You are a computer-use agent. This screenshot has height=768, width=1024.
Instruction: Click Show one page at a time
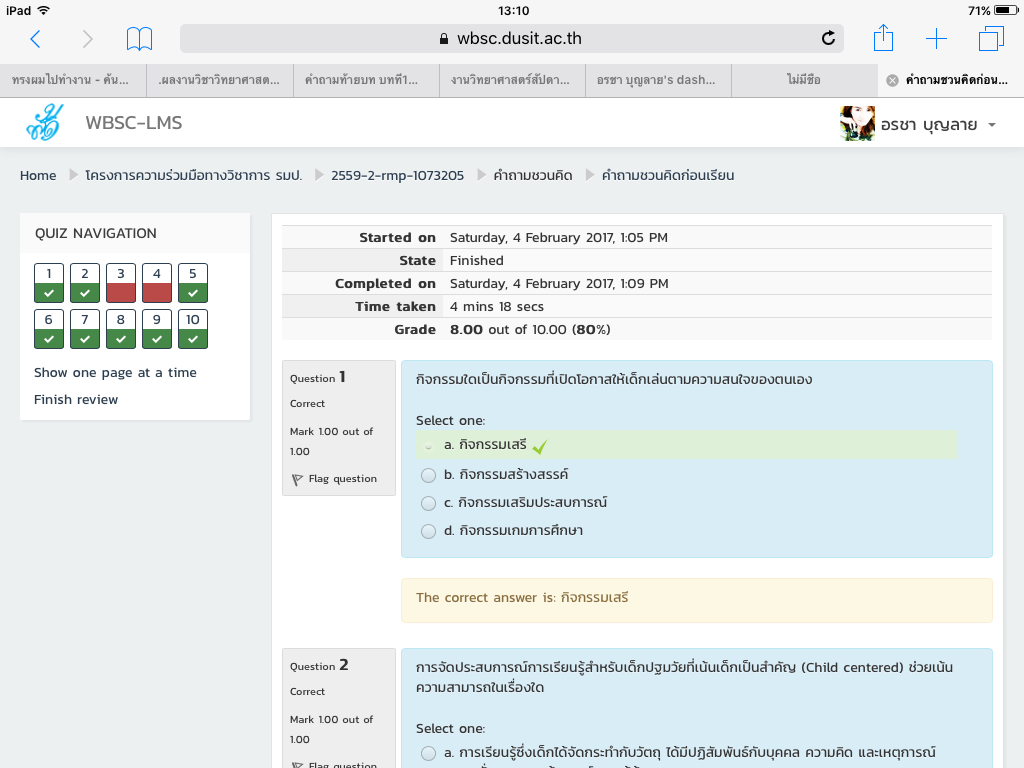(x=115, y=372)
